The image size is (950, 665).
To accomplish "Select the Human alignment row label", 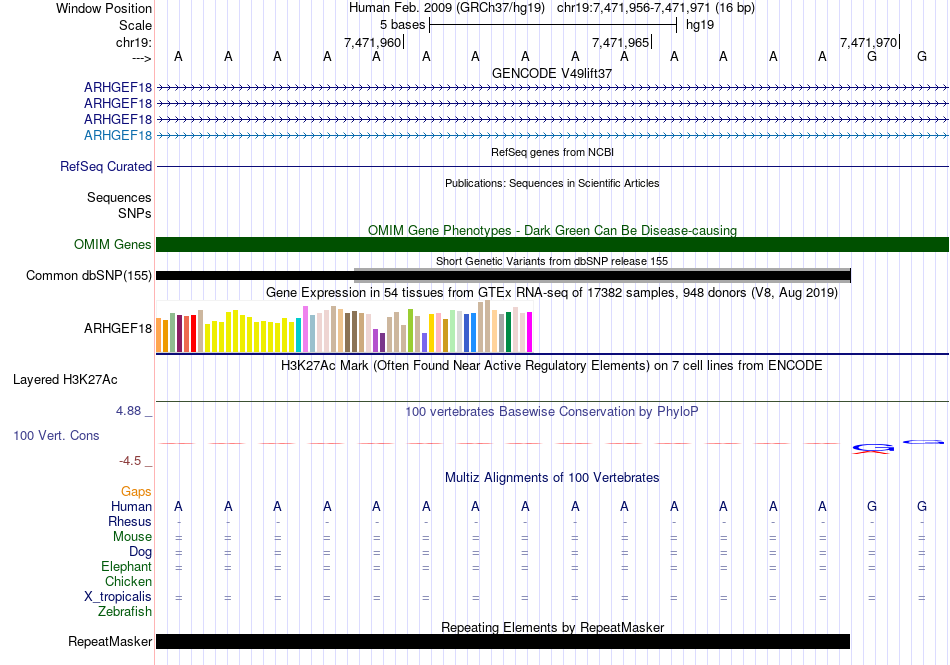I will click(x=131, y=506).
